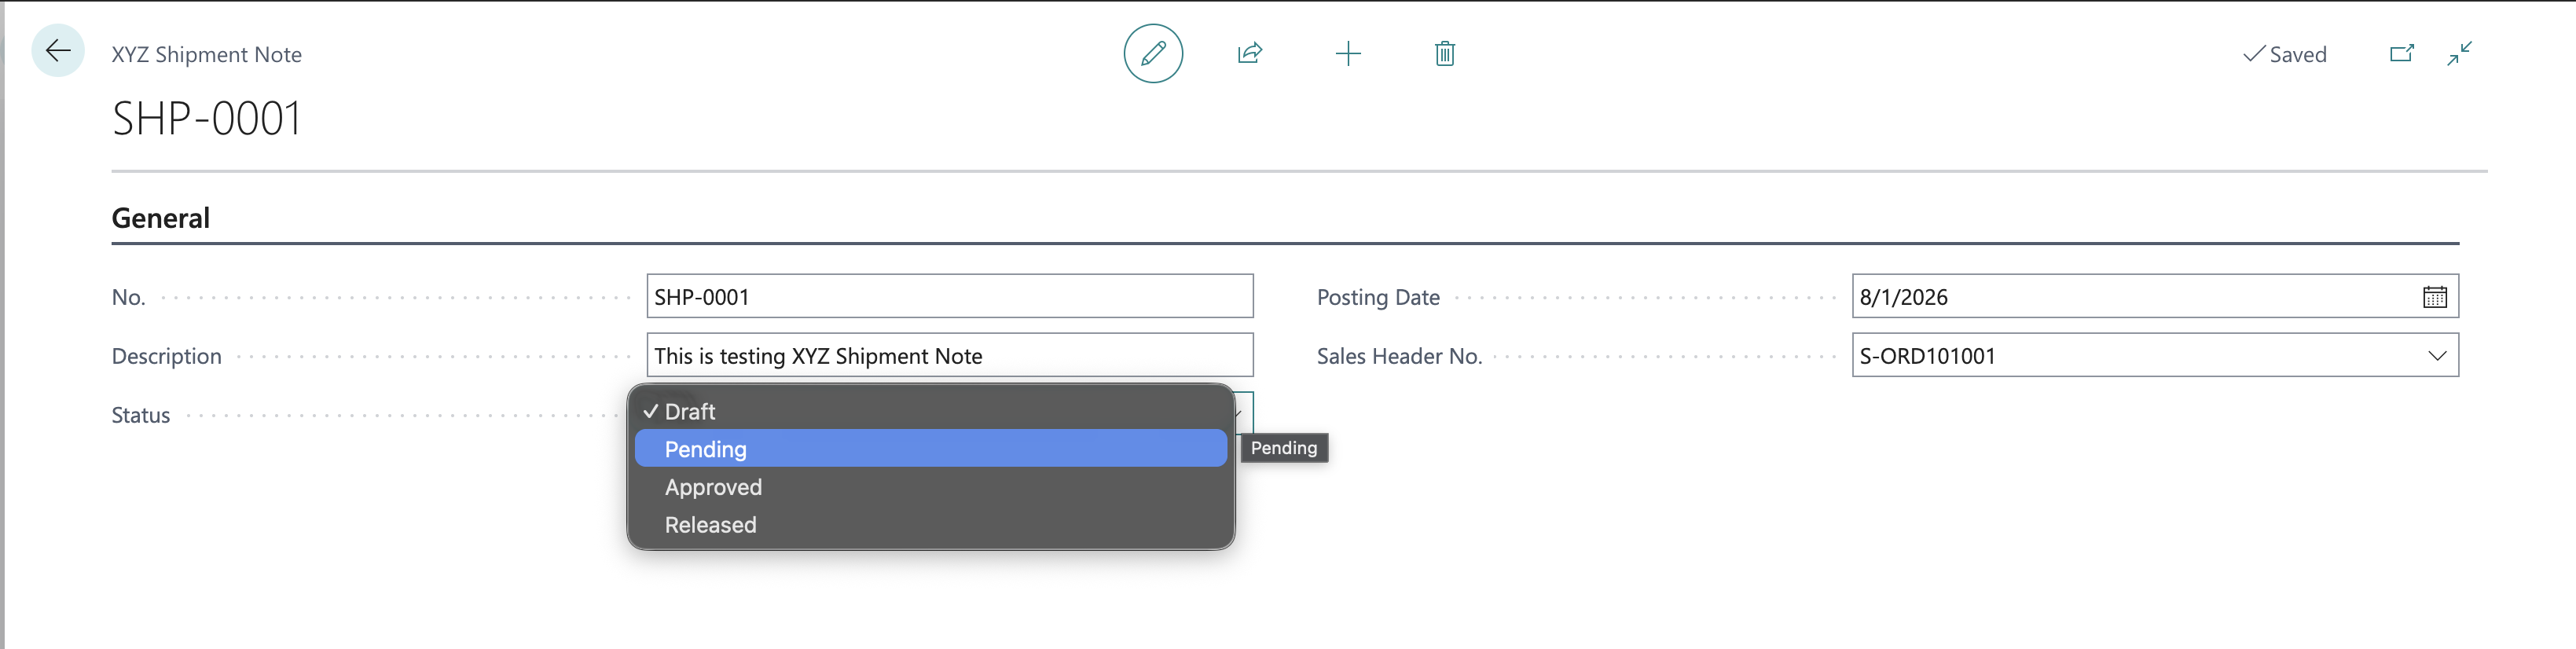Create new record with plus icon
Screen dimensions: 2576x649
pyautogui.click(x=1348, y=53)
